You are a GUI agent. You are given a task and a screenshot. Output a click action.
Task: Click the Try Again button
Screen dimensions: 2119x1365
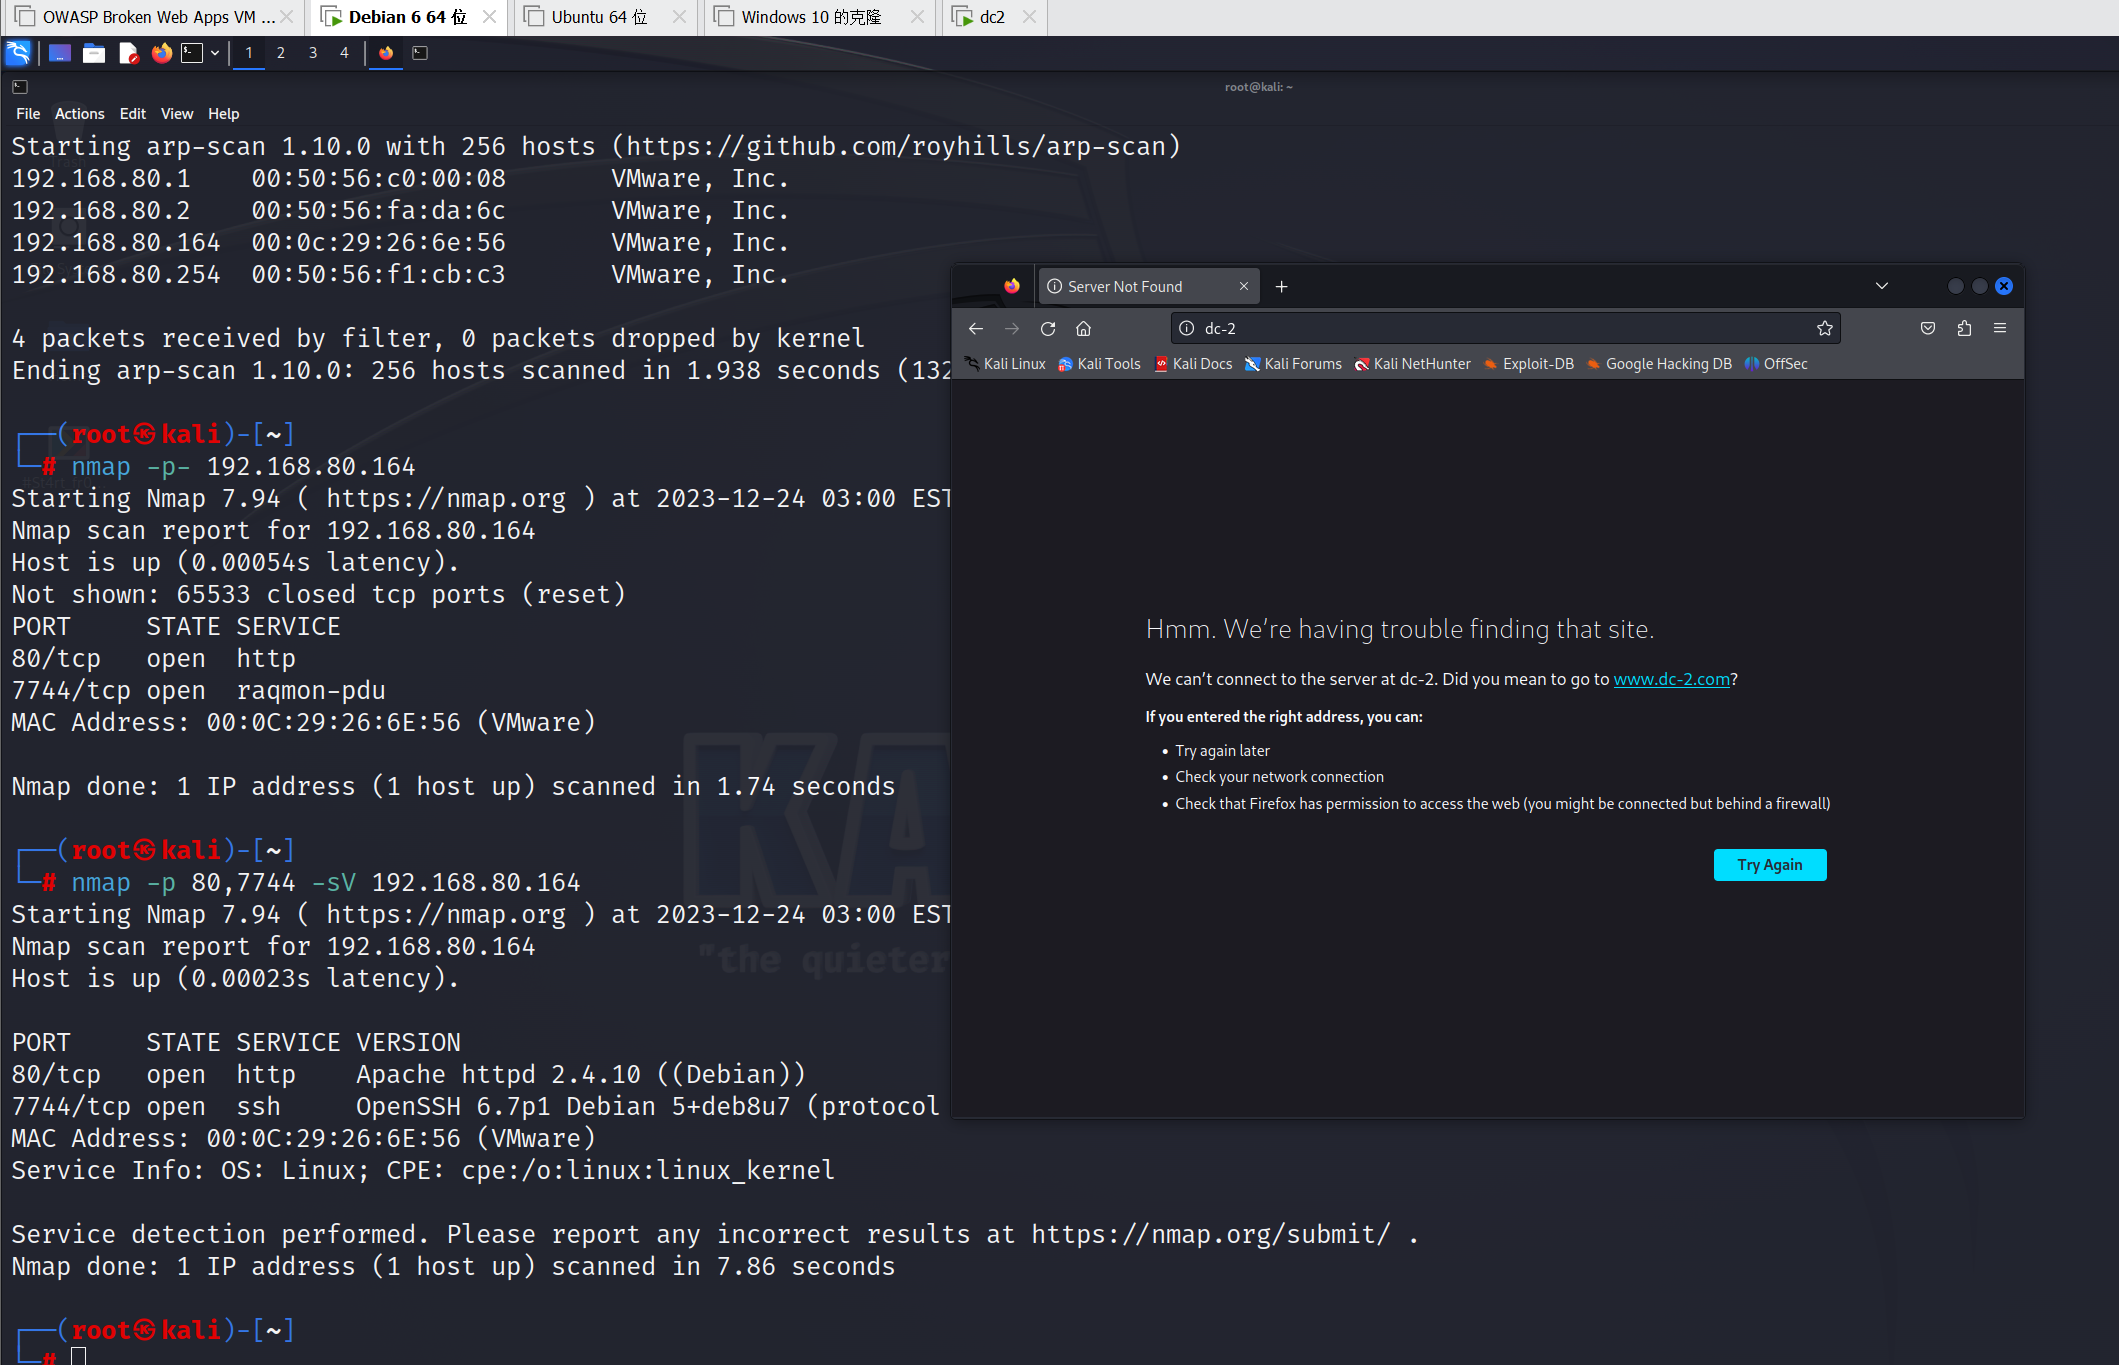(1770, 865)
